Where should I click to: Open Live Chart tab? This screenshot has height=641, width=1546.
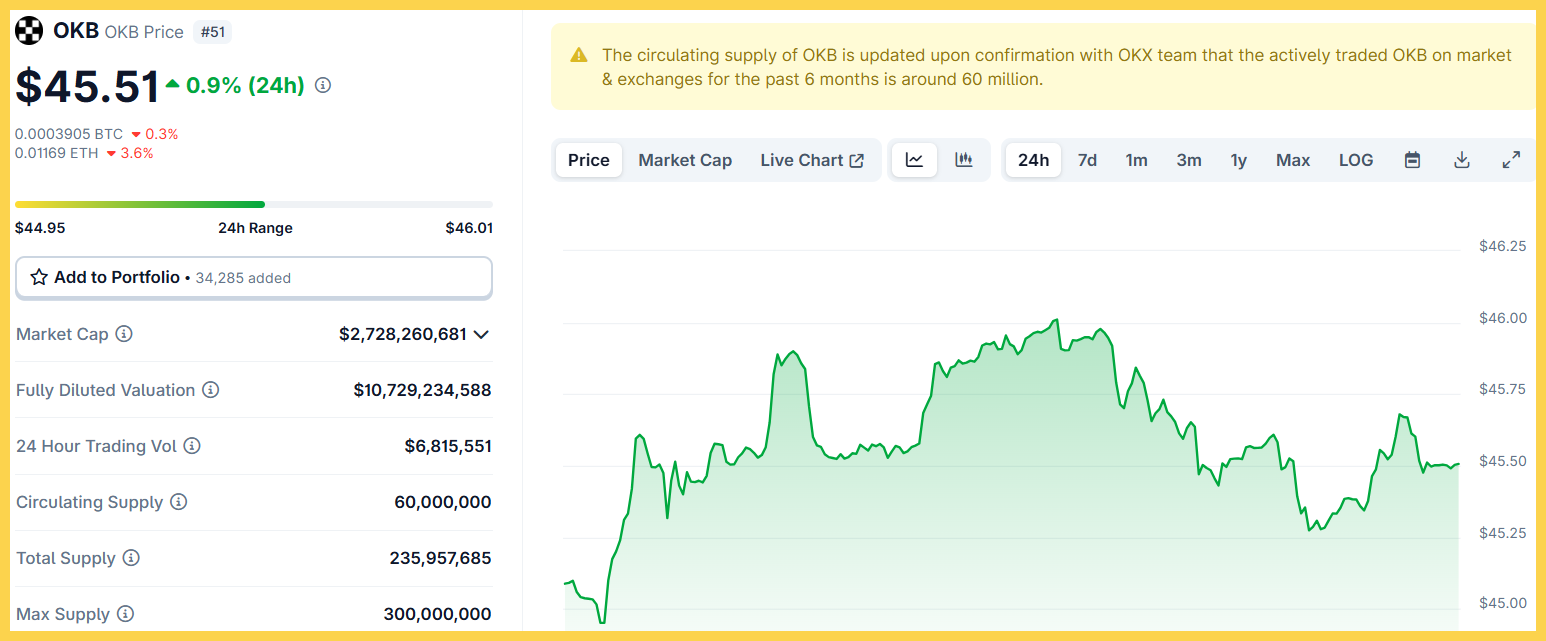pyautogui.click(x=812, y=160)
